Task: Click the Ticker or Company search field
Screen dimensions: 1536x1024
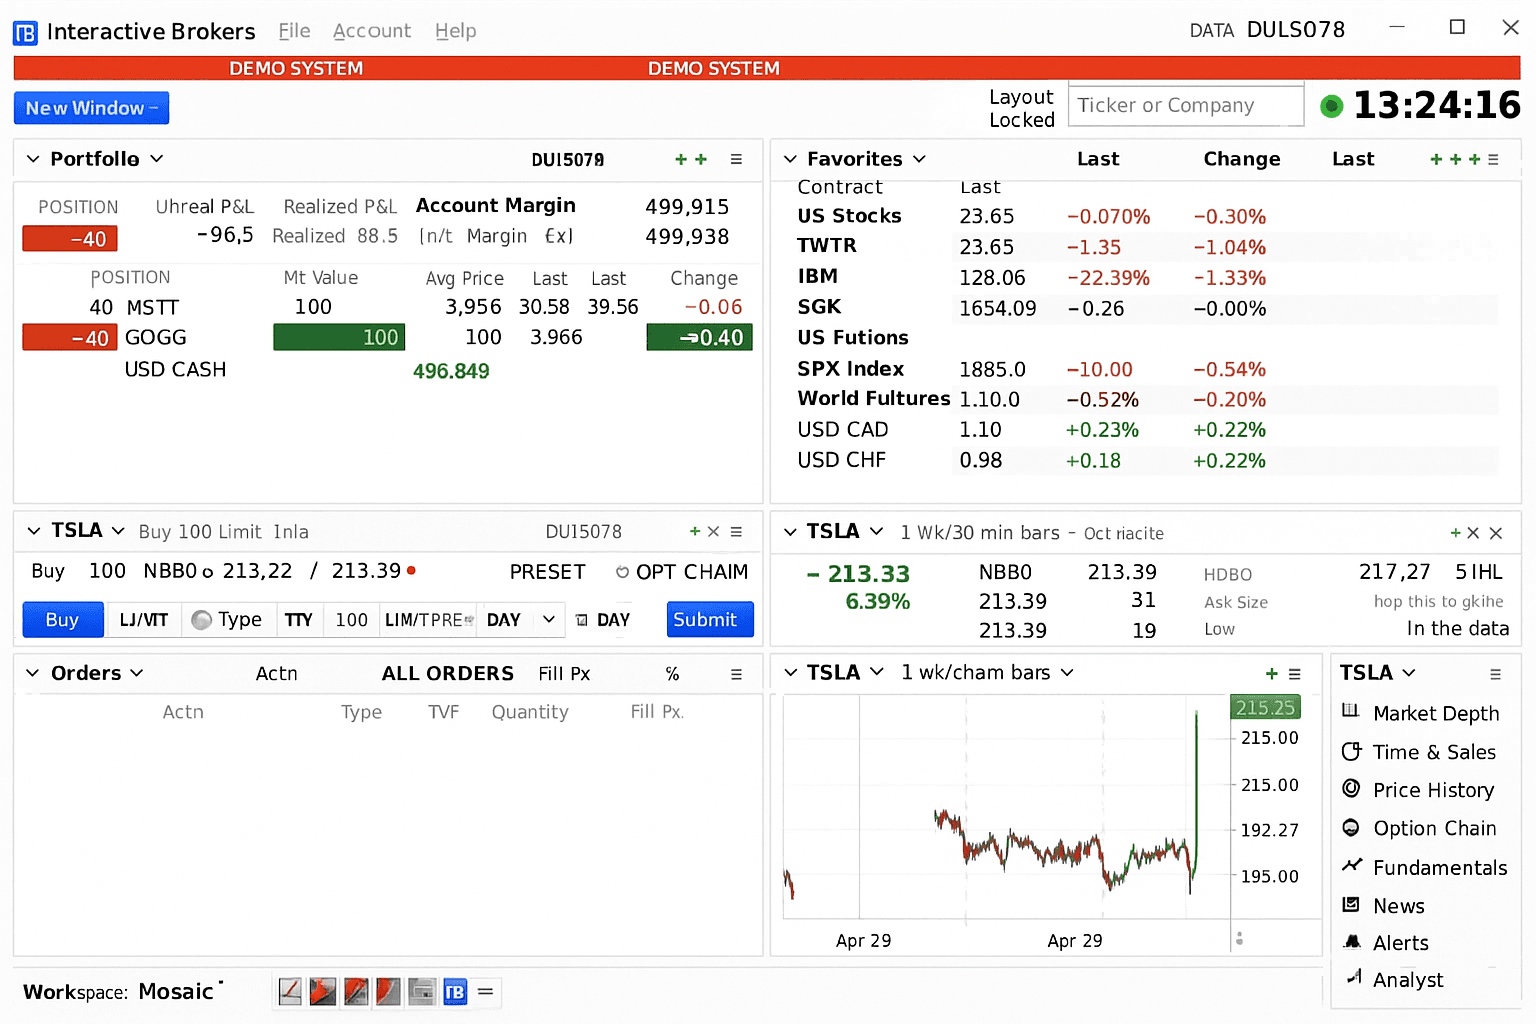Action: [1186, 105]
